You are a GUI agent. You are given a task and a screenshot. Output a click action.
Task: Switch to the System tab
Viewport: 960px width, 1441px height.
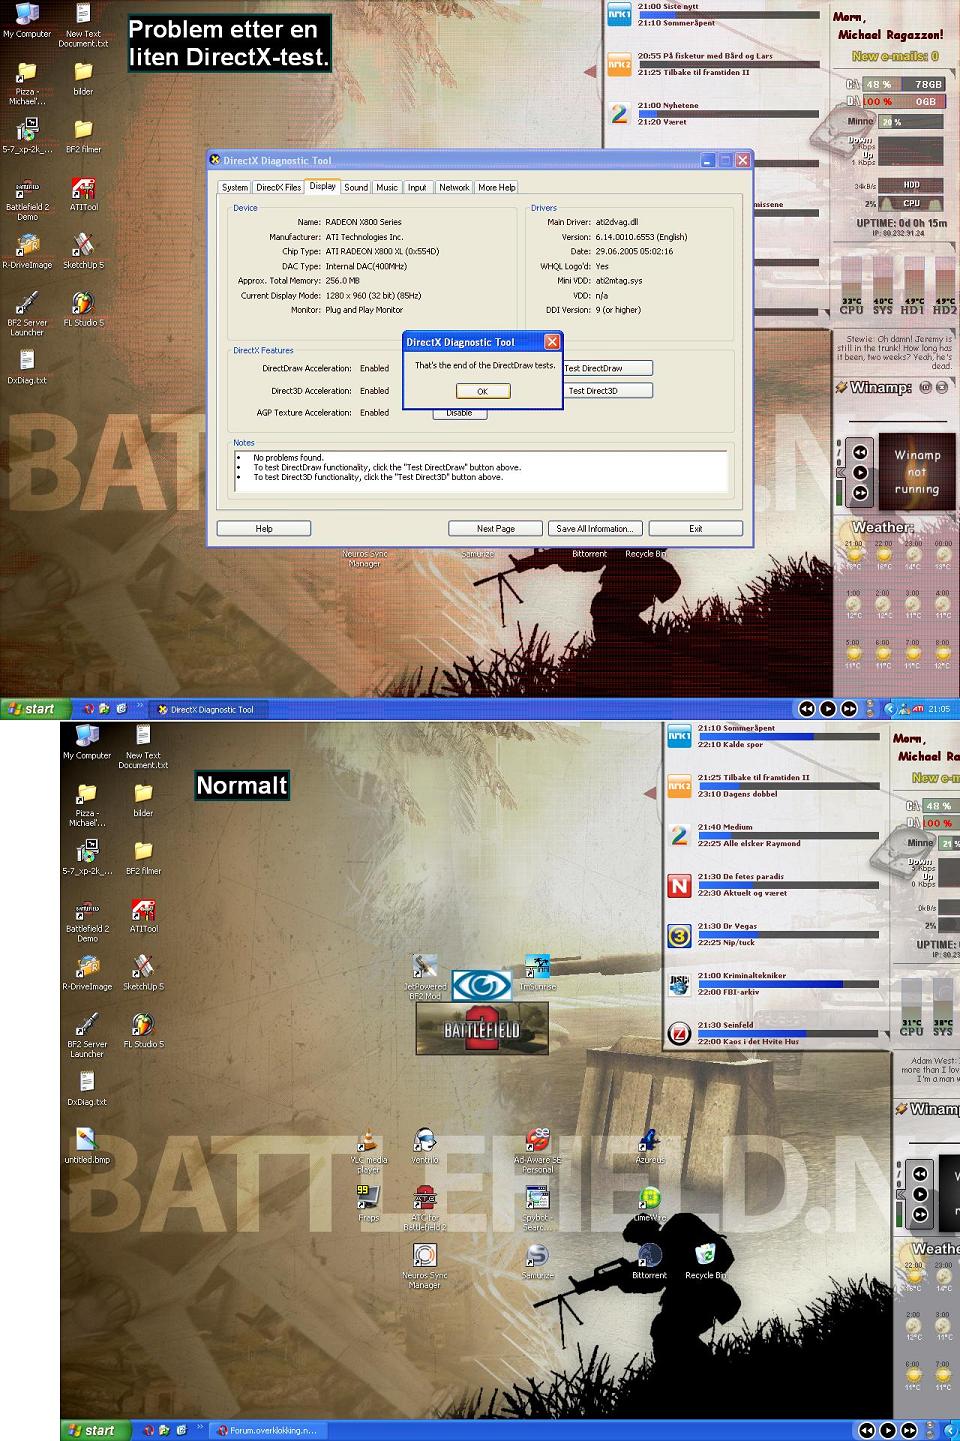pos(235,187)
